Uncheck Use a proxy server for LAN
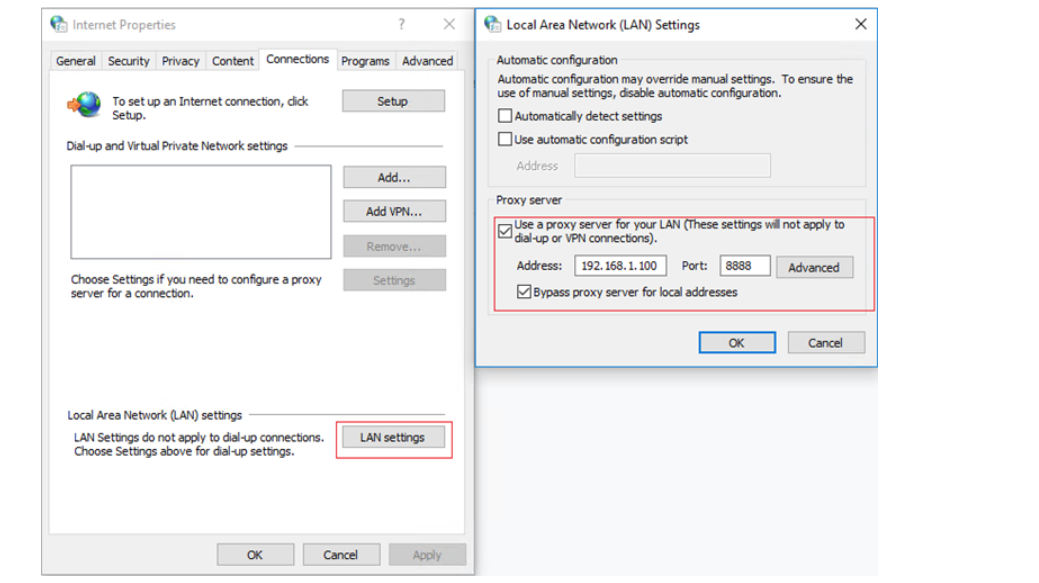Image resolution: width=1039 pixels, height=583 pixels. [x=506, y=231]
